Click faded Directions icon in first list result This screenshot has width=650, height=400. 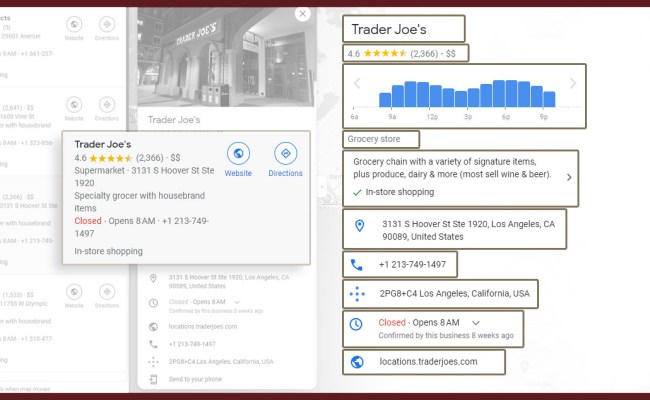click(107, 24)
